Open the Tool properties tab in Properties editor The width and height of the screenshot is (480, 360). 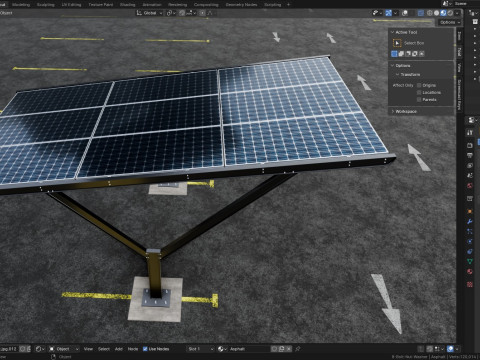pos(470,132)
